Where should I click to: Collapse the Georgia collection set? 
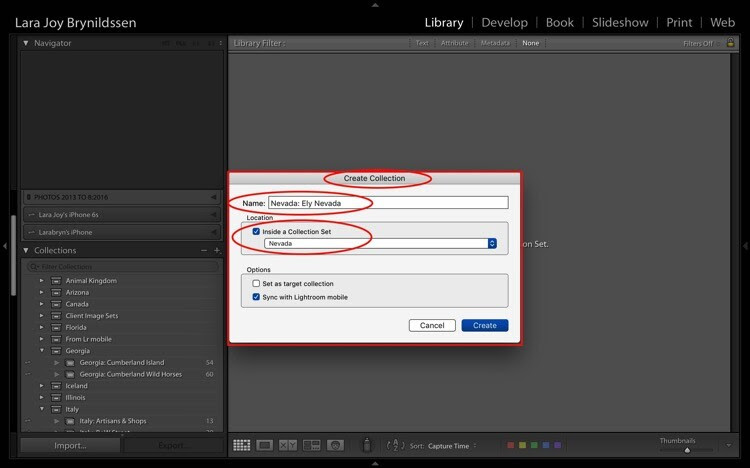coord(42,351)
